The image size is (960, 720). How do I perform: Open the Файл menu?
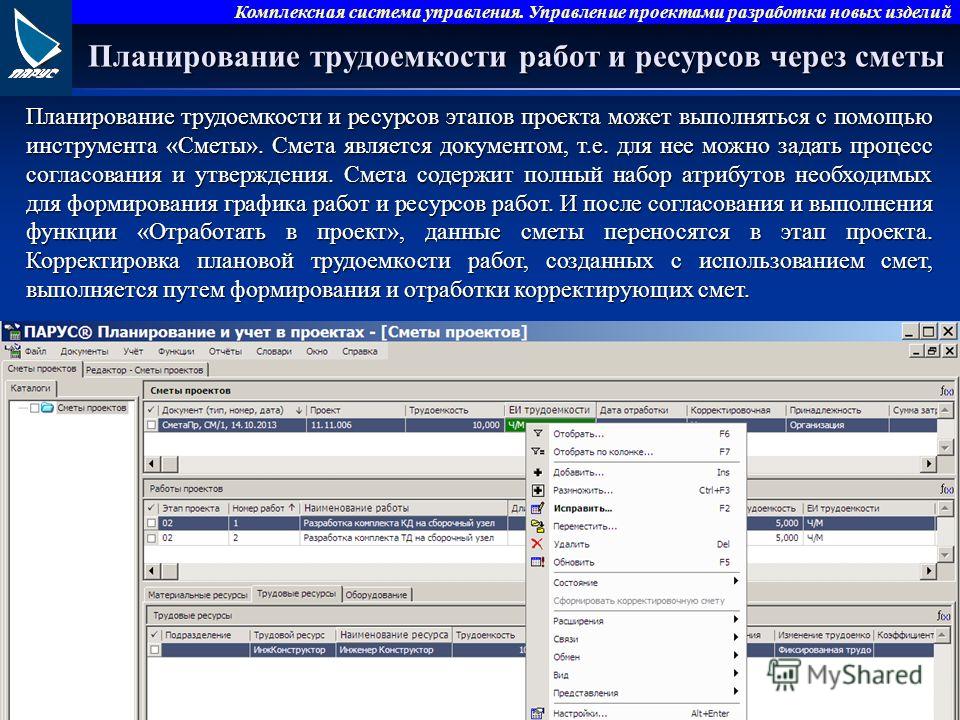coord(36,351)
